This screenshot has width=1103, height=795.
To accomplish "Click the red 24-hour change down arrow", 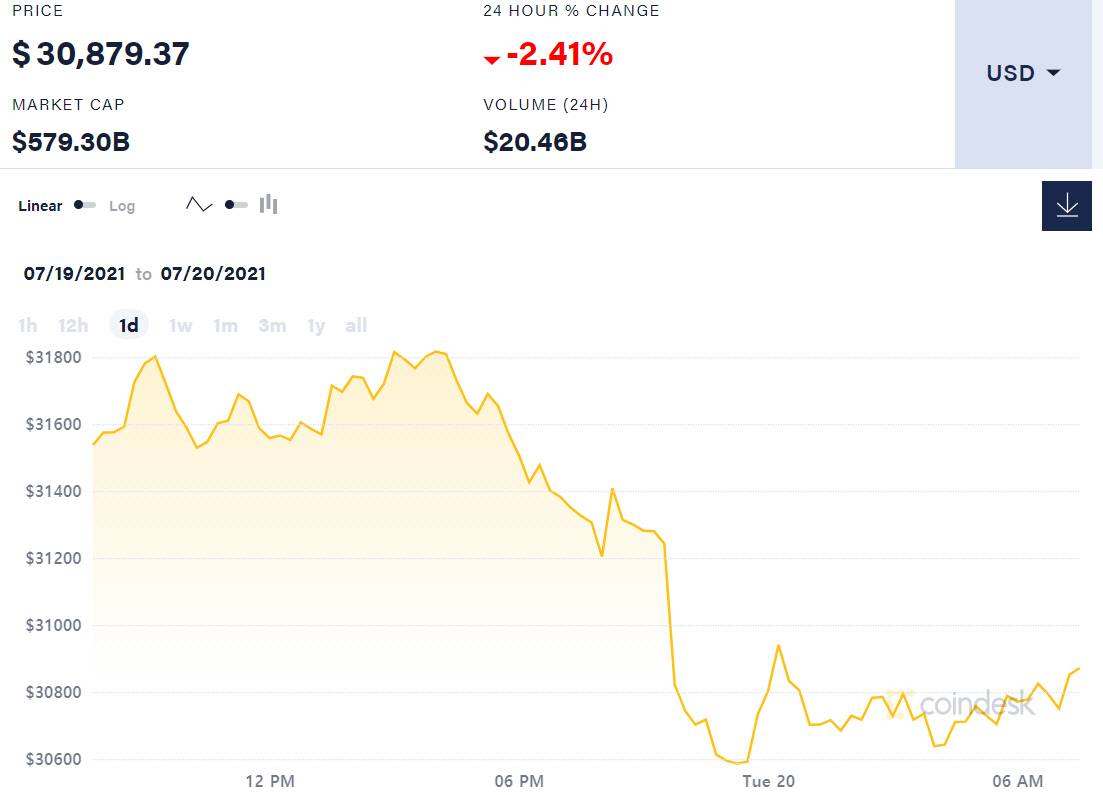I will pos(491,61).
